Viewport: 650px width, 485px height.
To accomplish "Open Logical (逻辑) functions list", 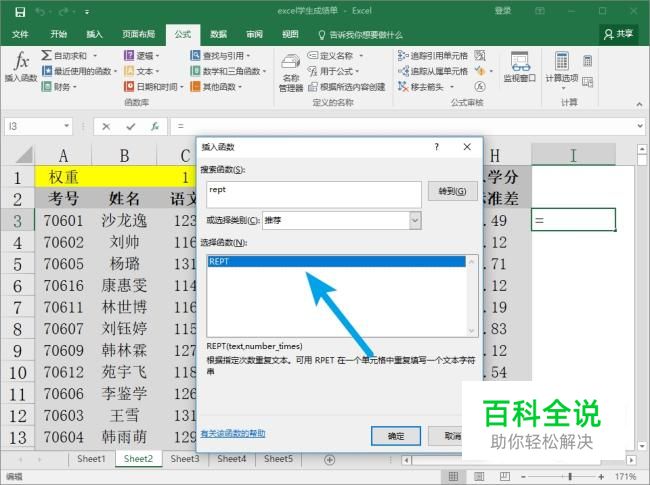I will click(141, 56).
